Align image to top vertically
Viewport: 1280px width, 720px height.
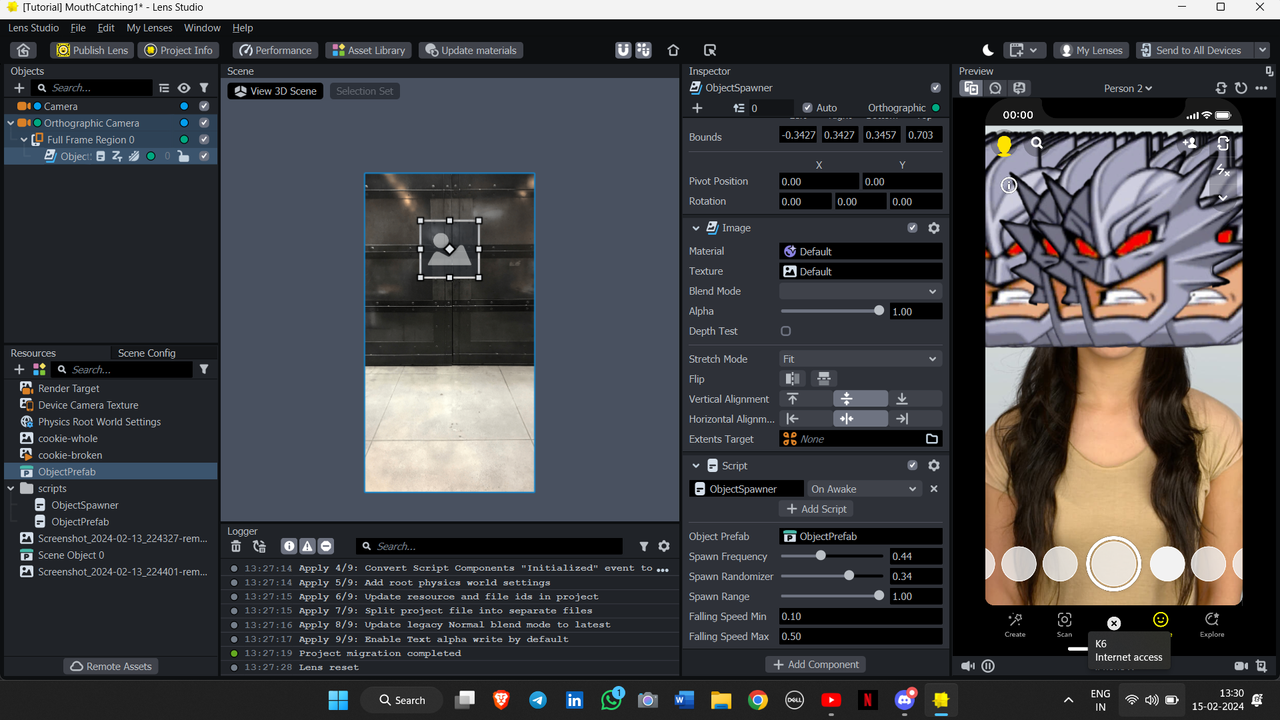click(x=793, y=399)
